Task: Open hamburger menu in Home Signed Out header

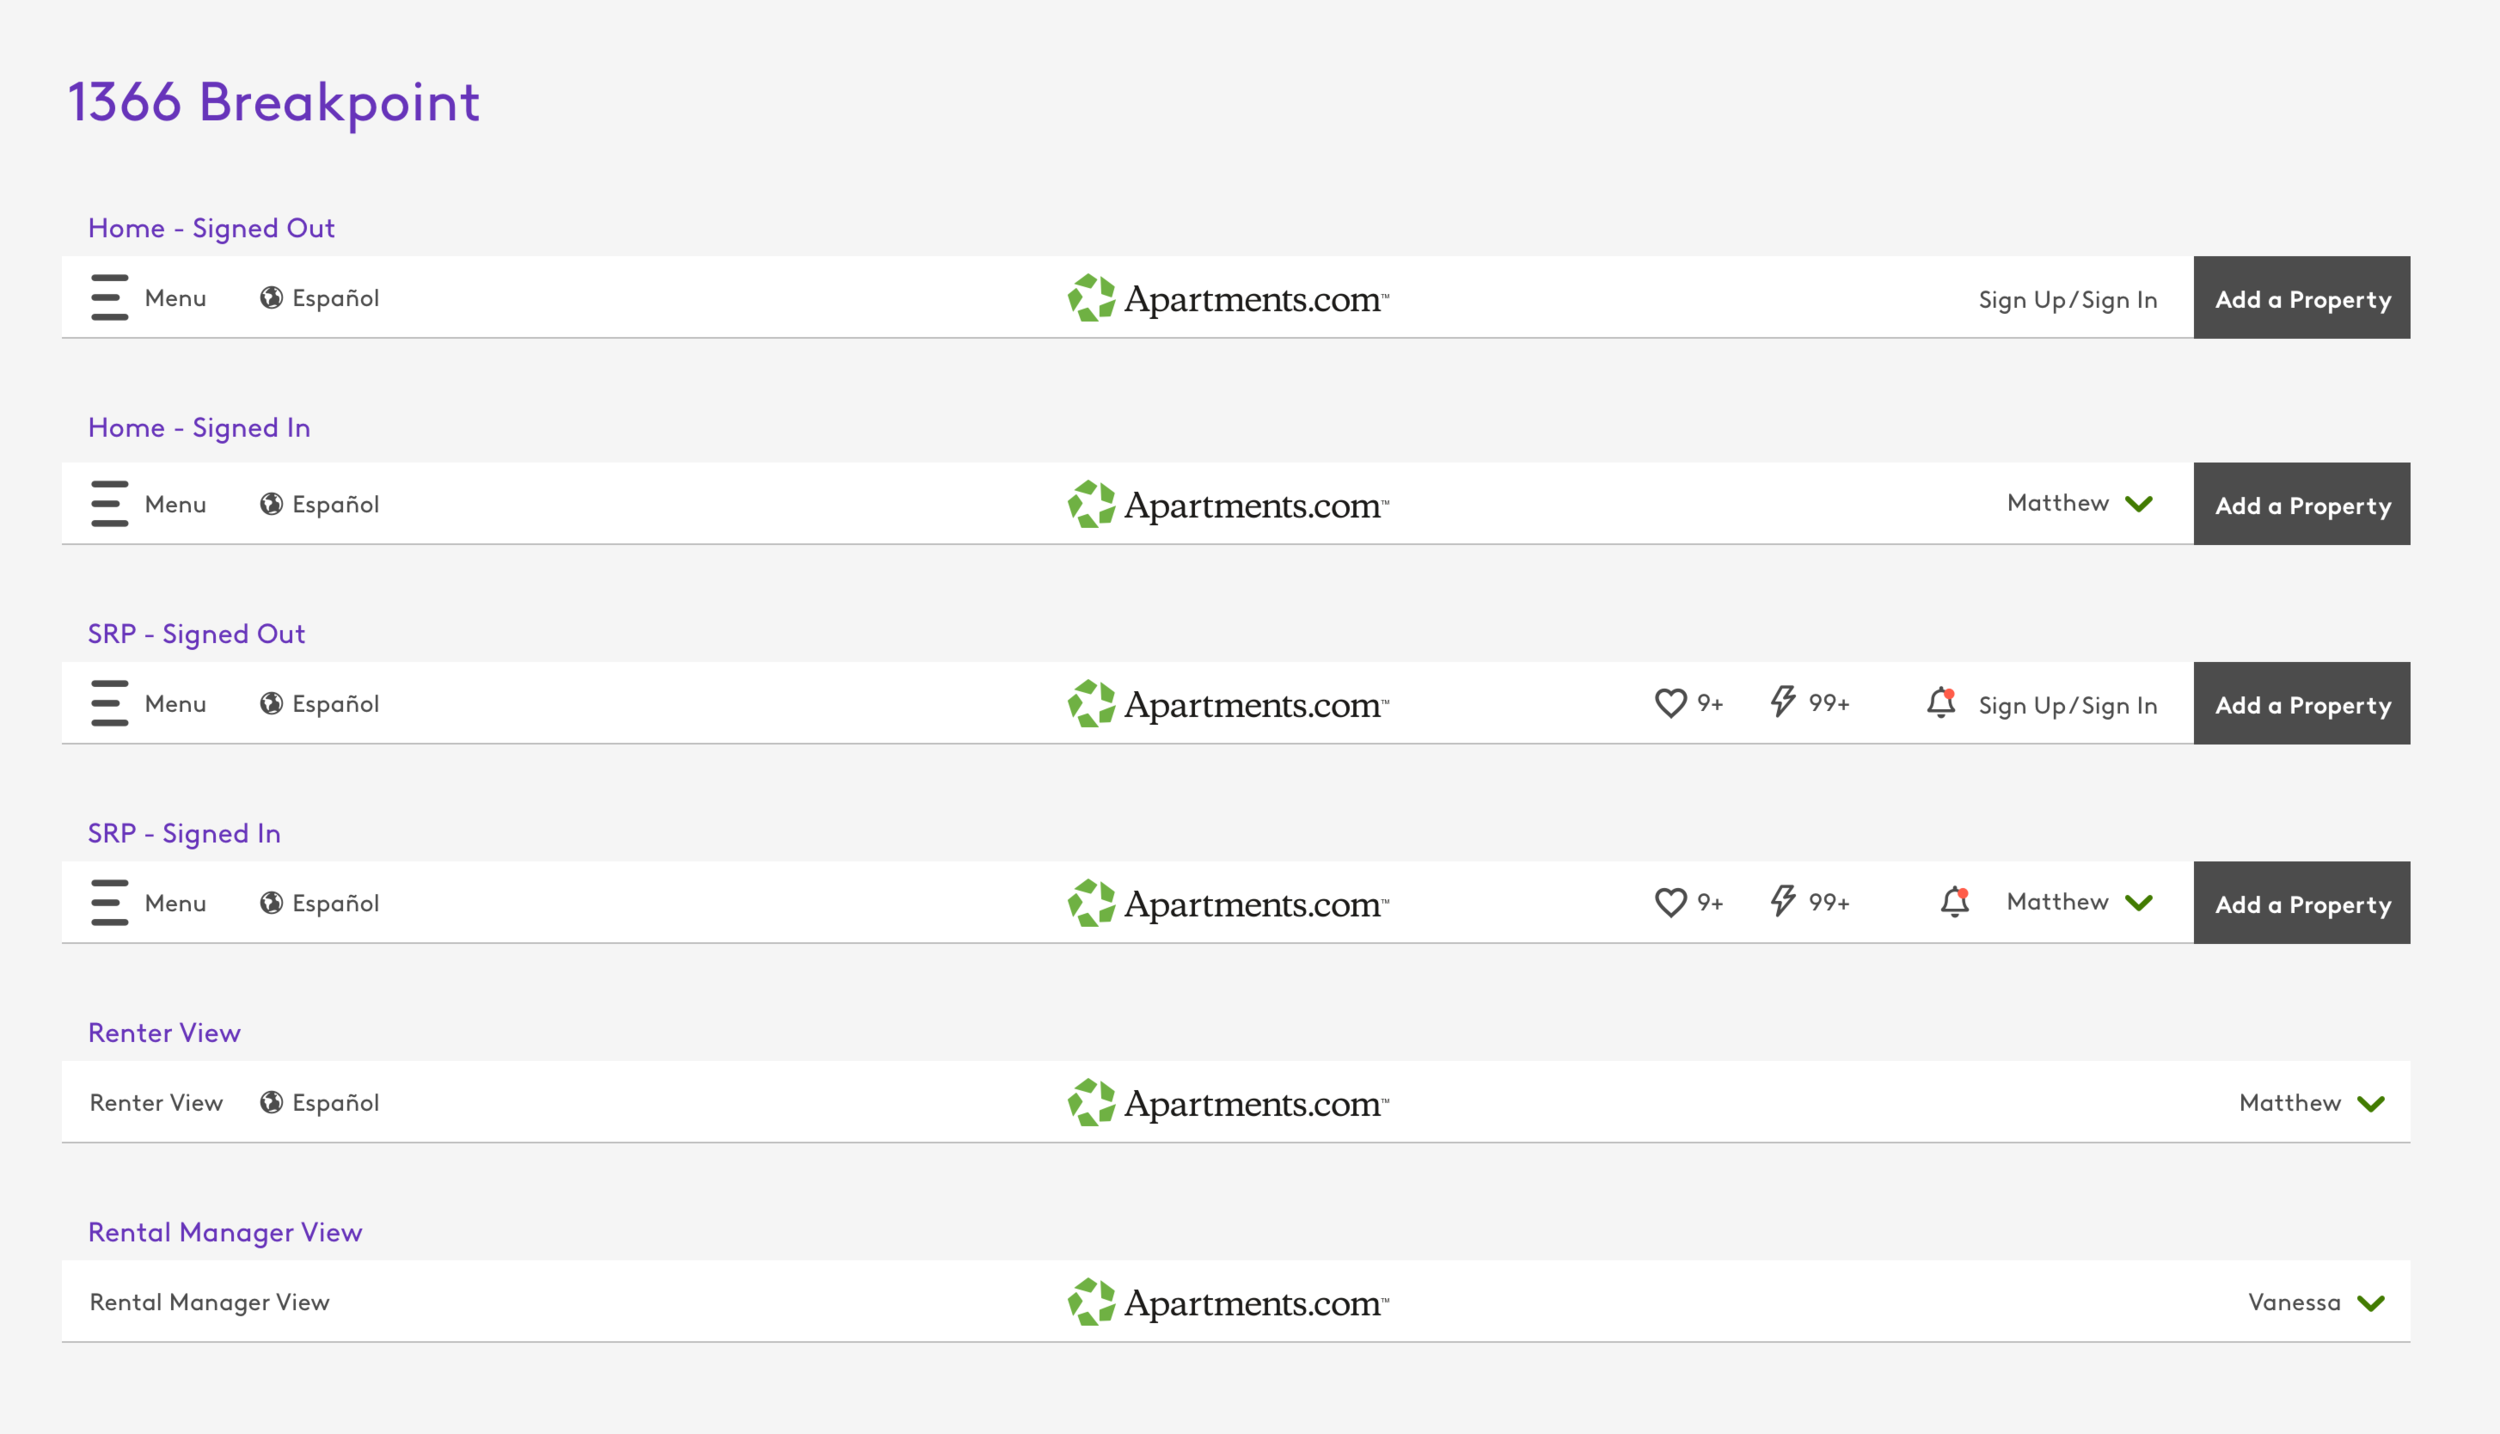Action: (109, 297)
